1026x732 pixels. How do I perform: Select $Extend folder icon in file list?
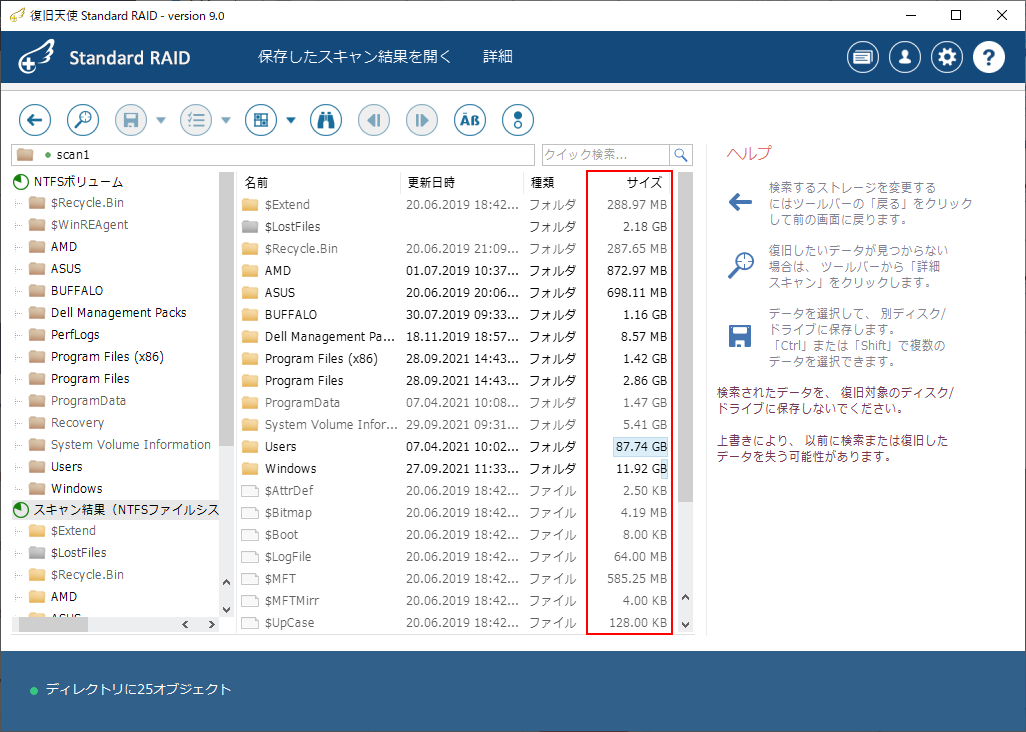click(250, 205)
